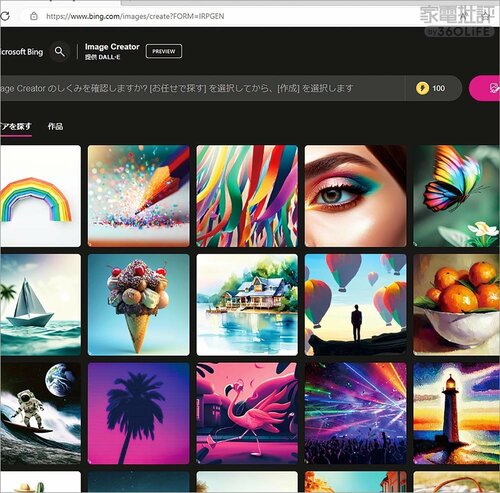
Task: Open the laser concert crowd image
Action: [356, 413]
